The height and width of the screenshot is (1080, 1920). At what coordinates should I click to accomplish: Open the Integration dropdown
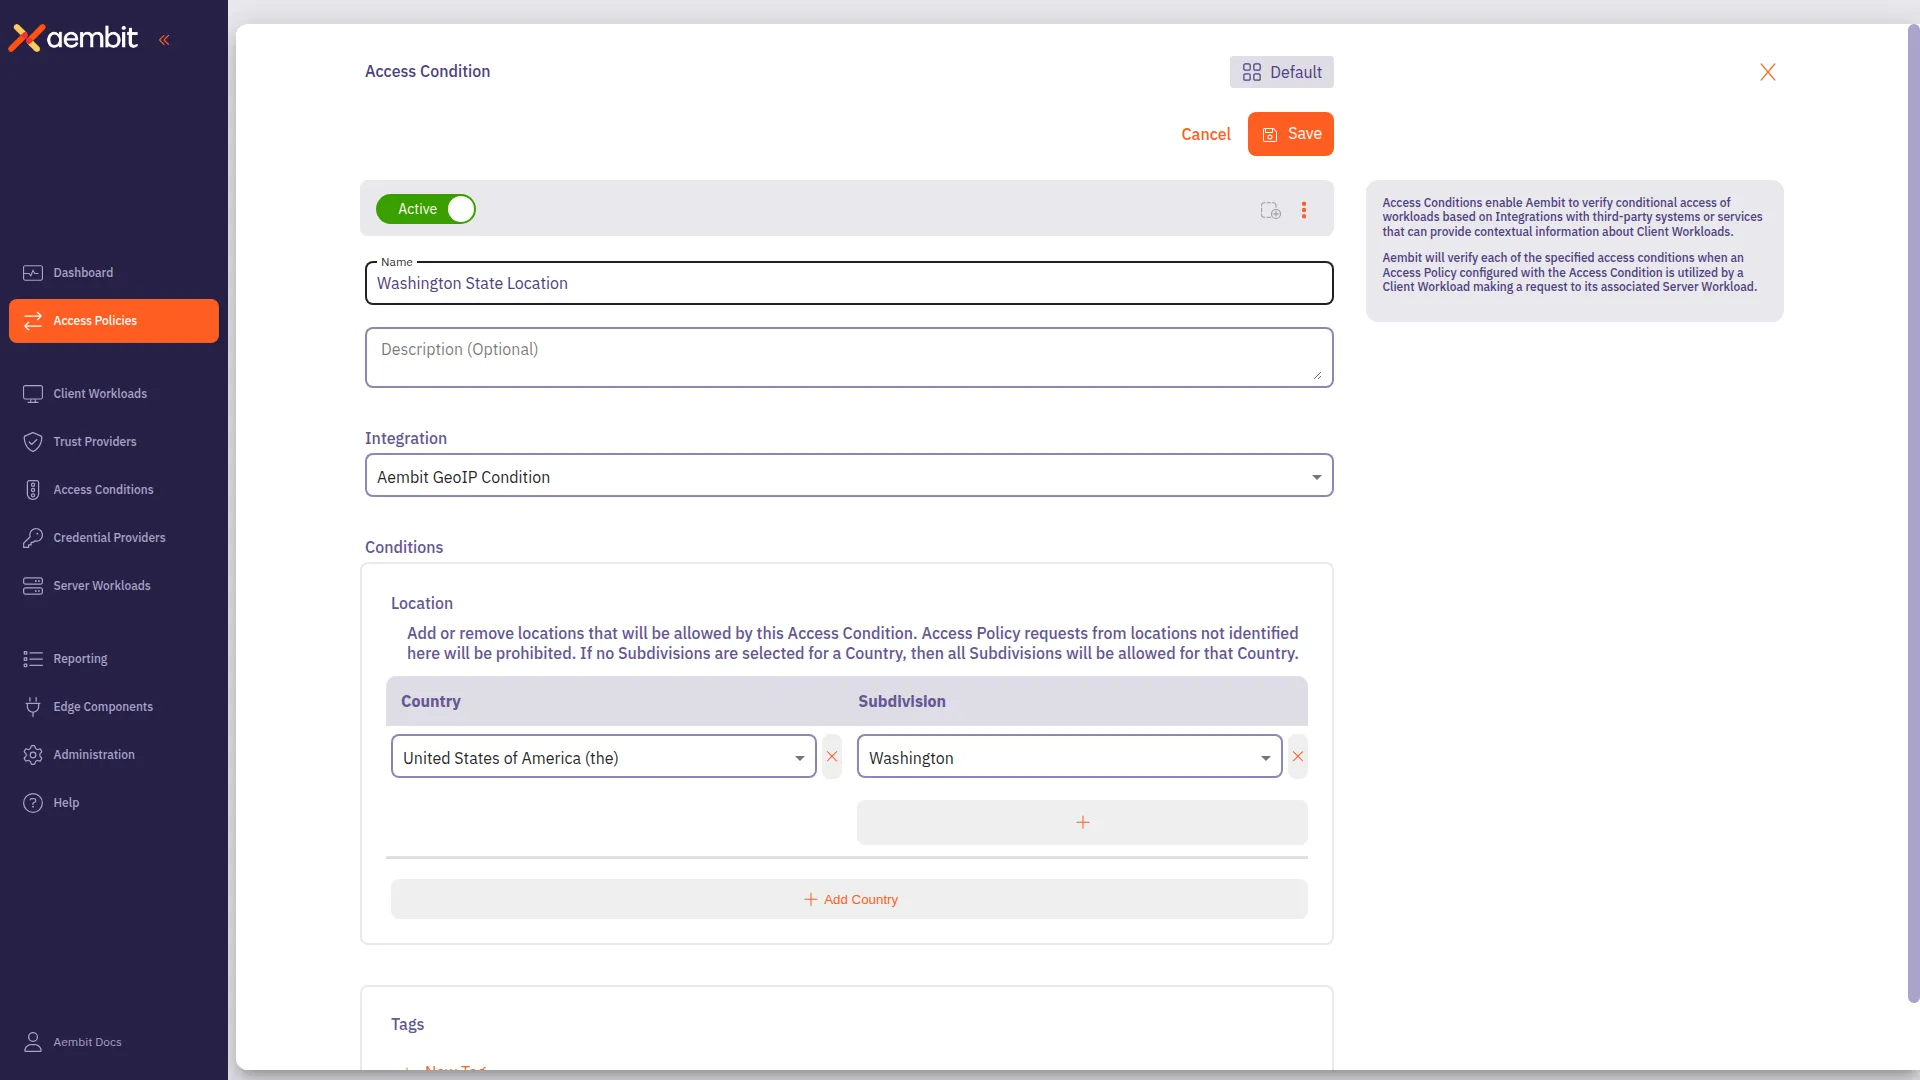point(849,477)
